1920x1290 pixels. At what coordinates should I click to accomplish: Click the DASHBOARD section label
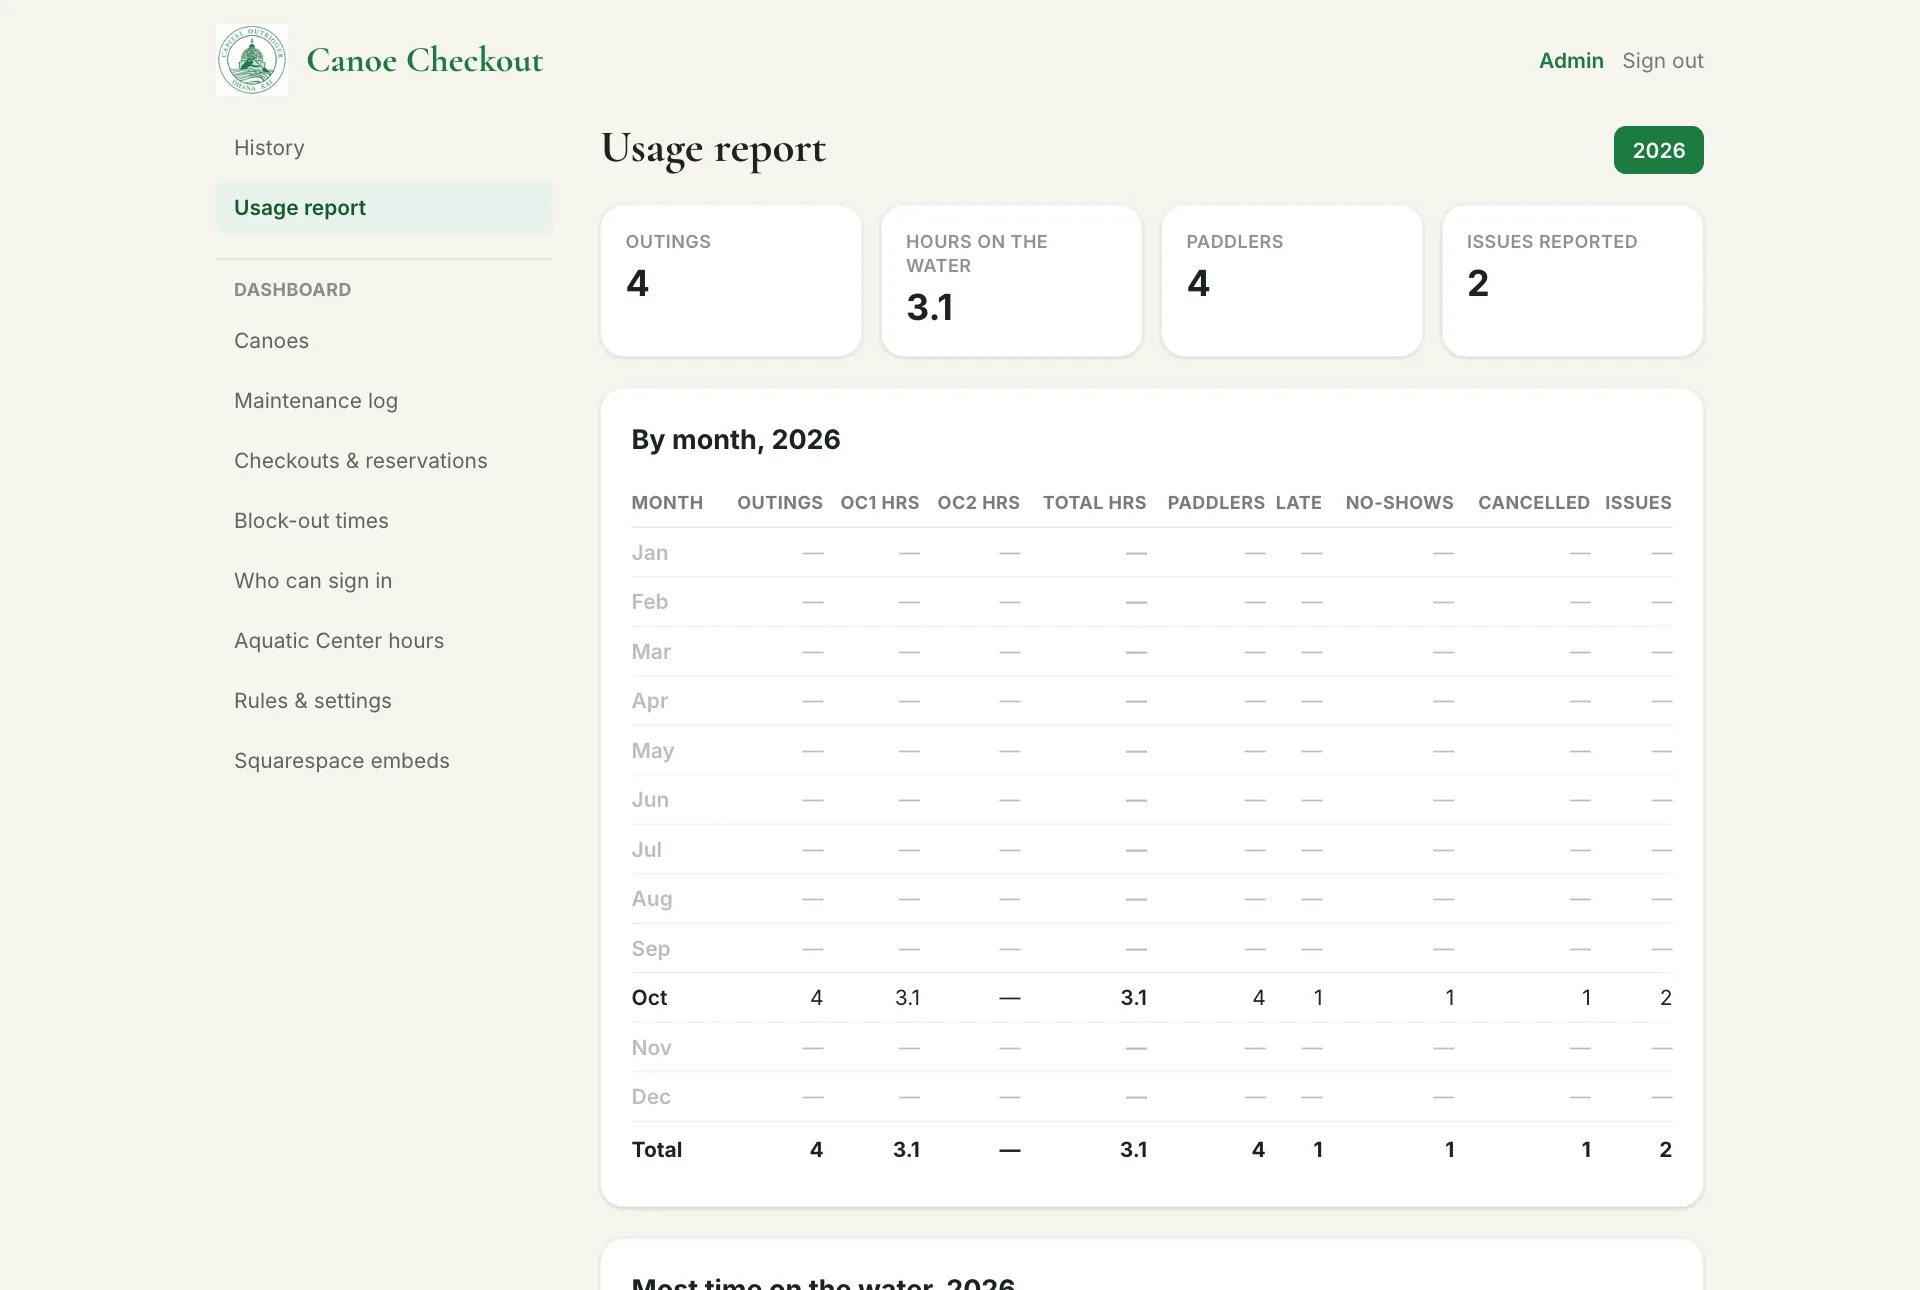coord(292,290)
